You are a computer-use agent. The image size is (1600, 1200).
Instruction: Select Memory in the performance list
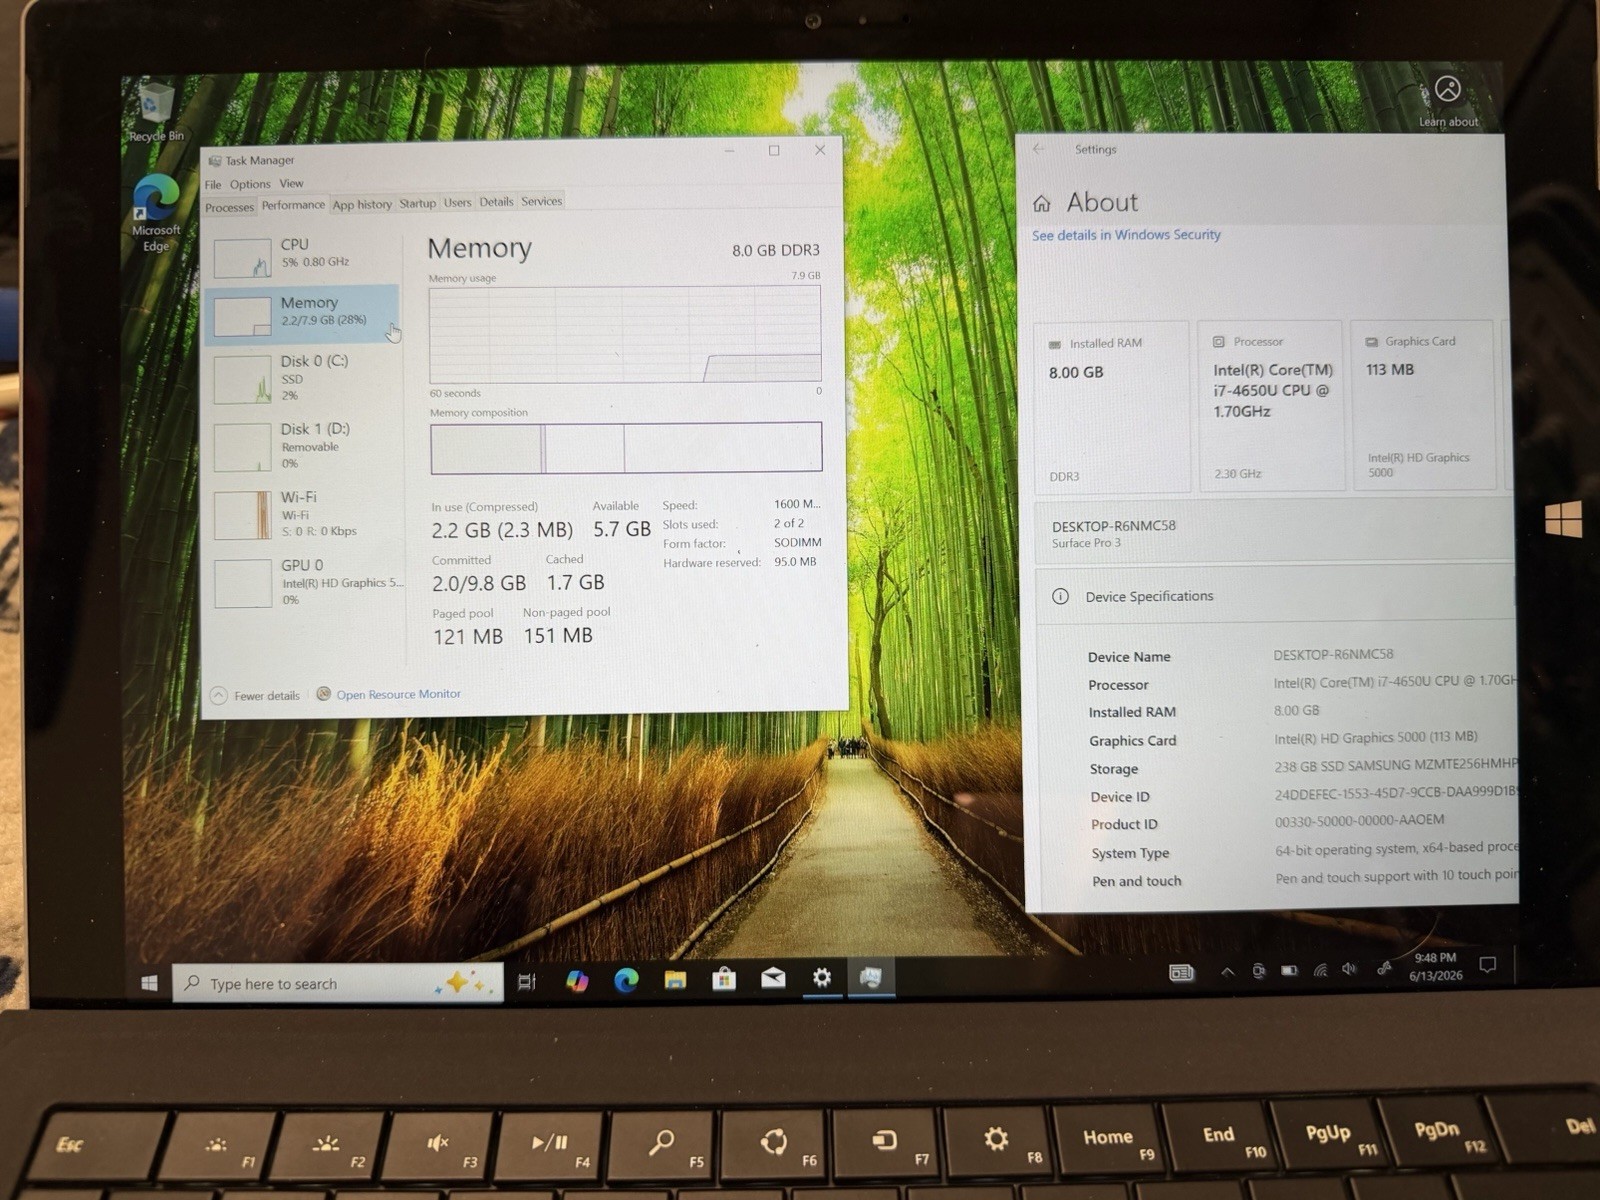tap(303, 313)
